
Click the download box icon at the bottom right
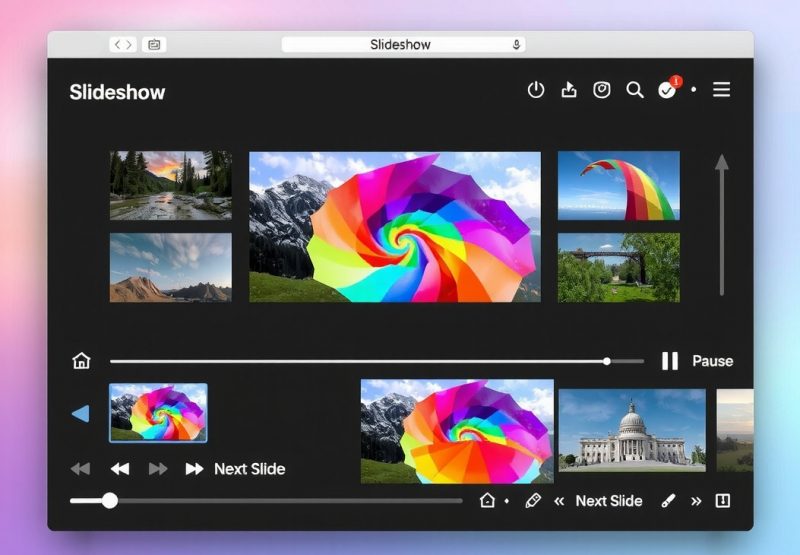(723, 501)
